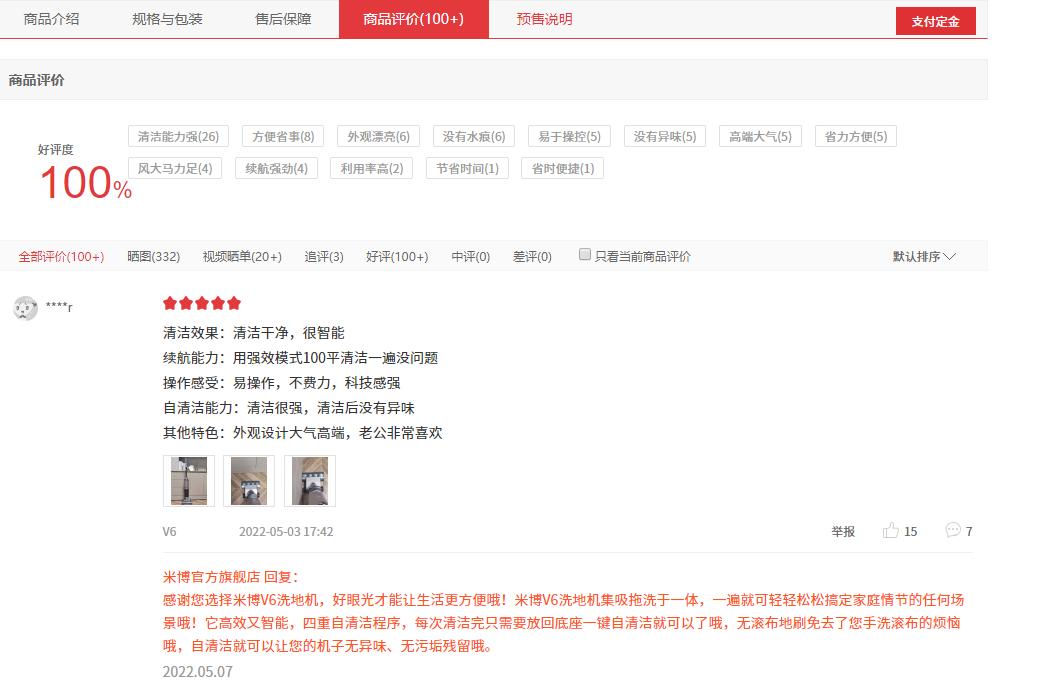
Task: Click the red 支付定金 button
Action: (x=934, y=20)
